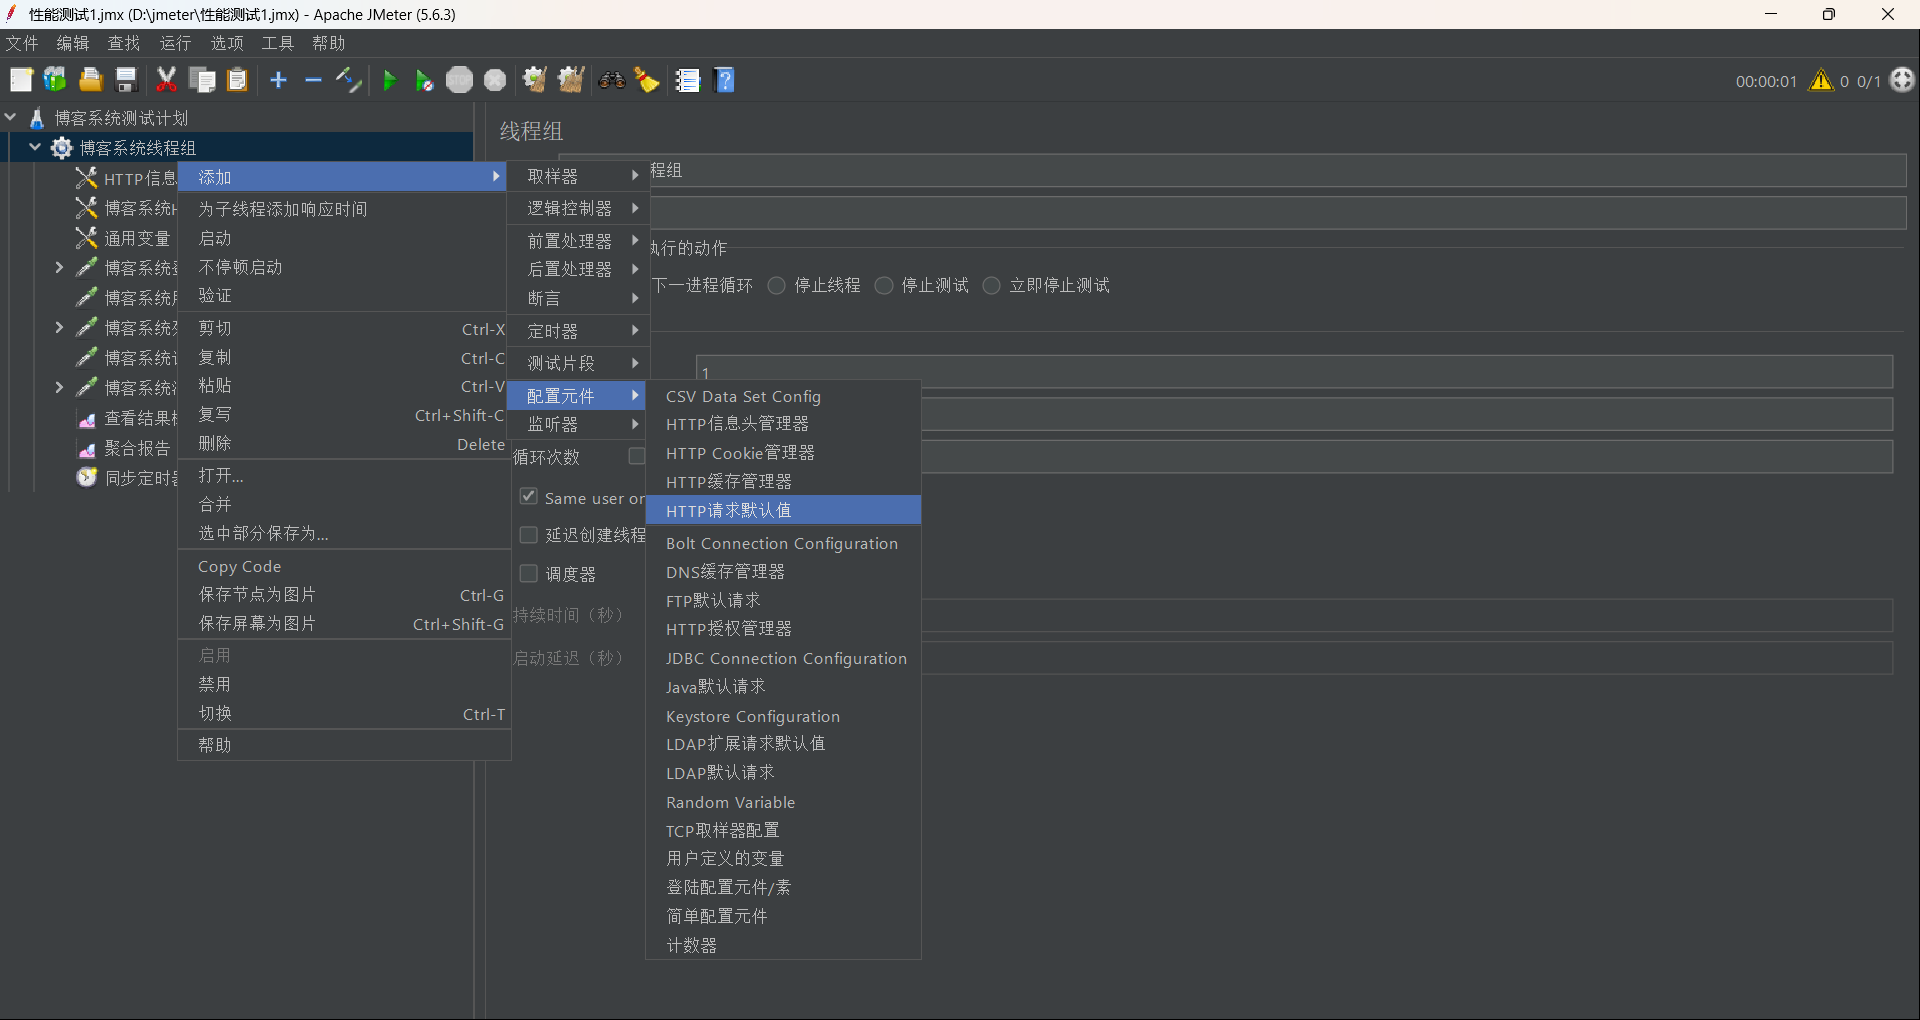
Task: Click 不停顿启动 in context menu
Action: [x=344, y=267]
